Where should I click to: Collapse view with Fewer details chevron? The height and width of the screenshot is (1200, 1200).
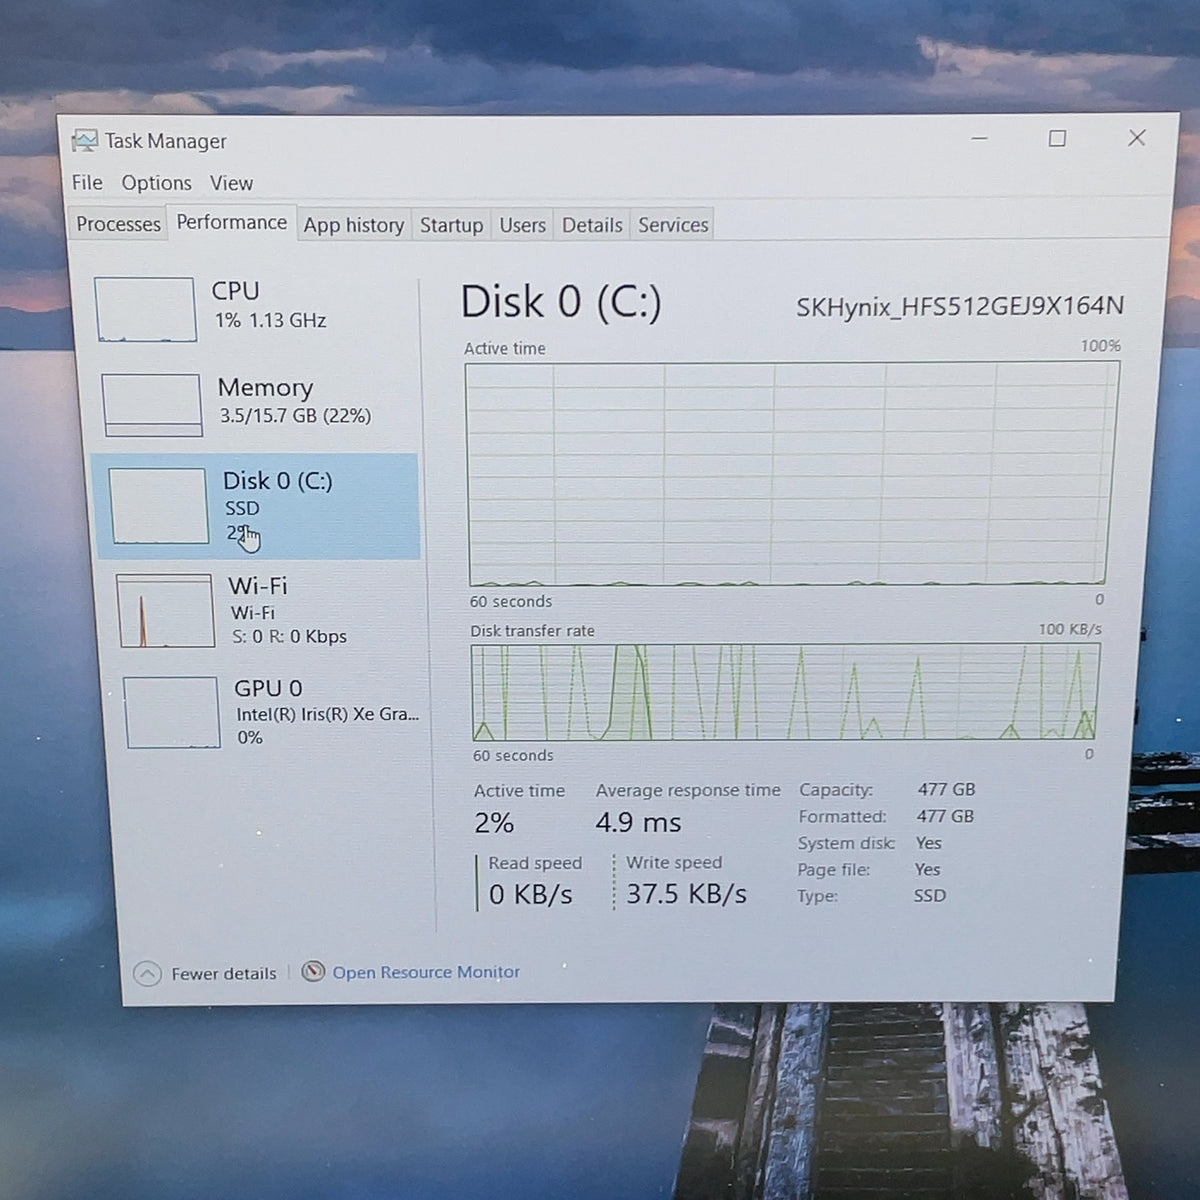(x=147, y=973)
